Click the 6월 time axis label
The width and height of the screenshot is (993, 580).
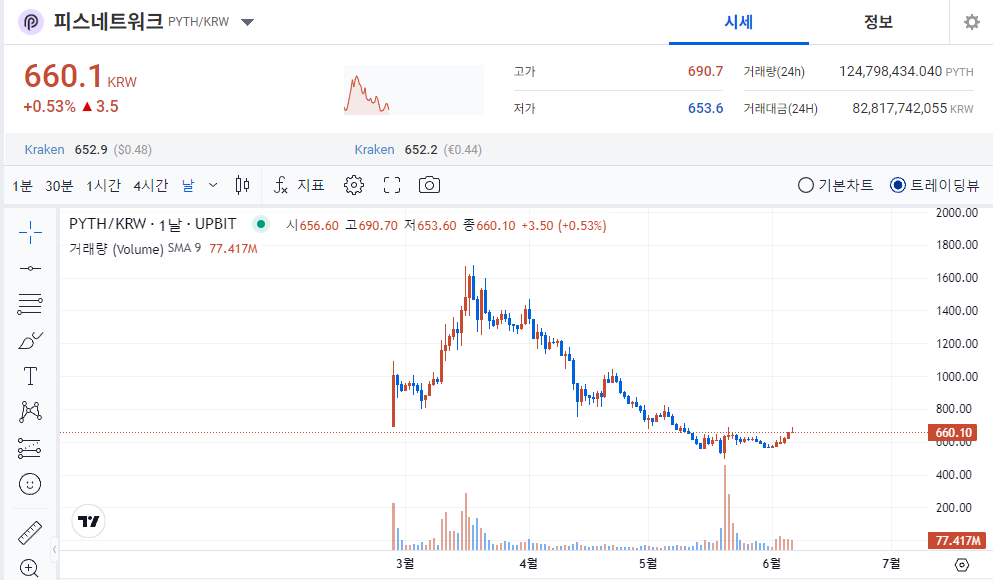pyautogui.click(x=771, y=564)
